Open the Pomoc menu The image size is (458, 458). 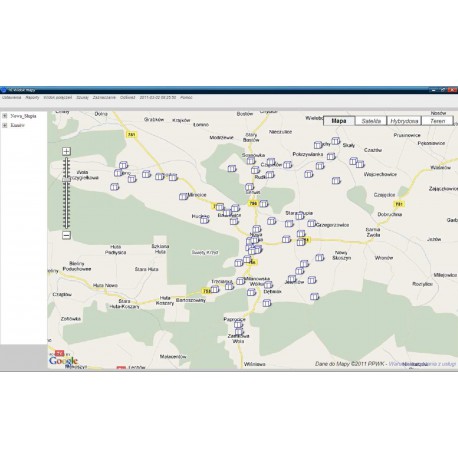tap(186, 98)
